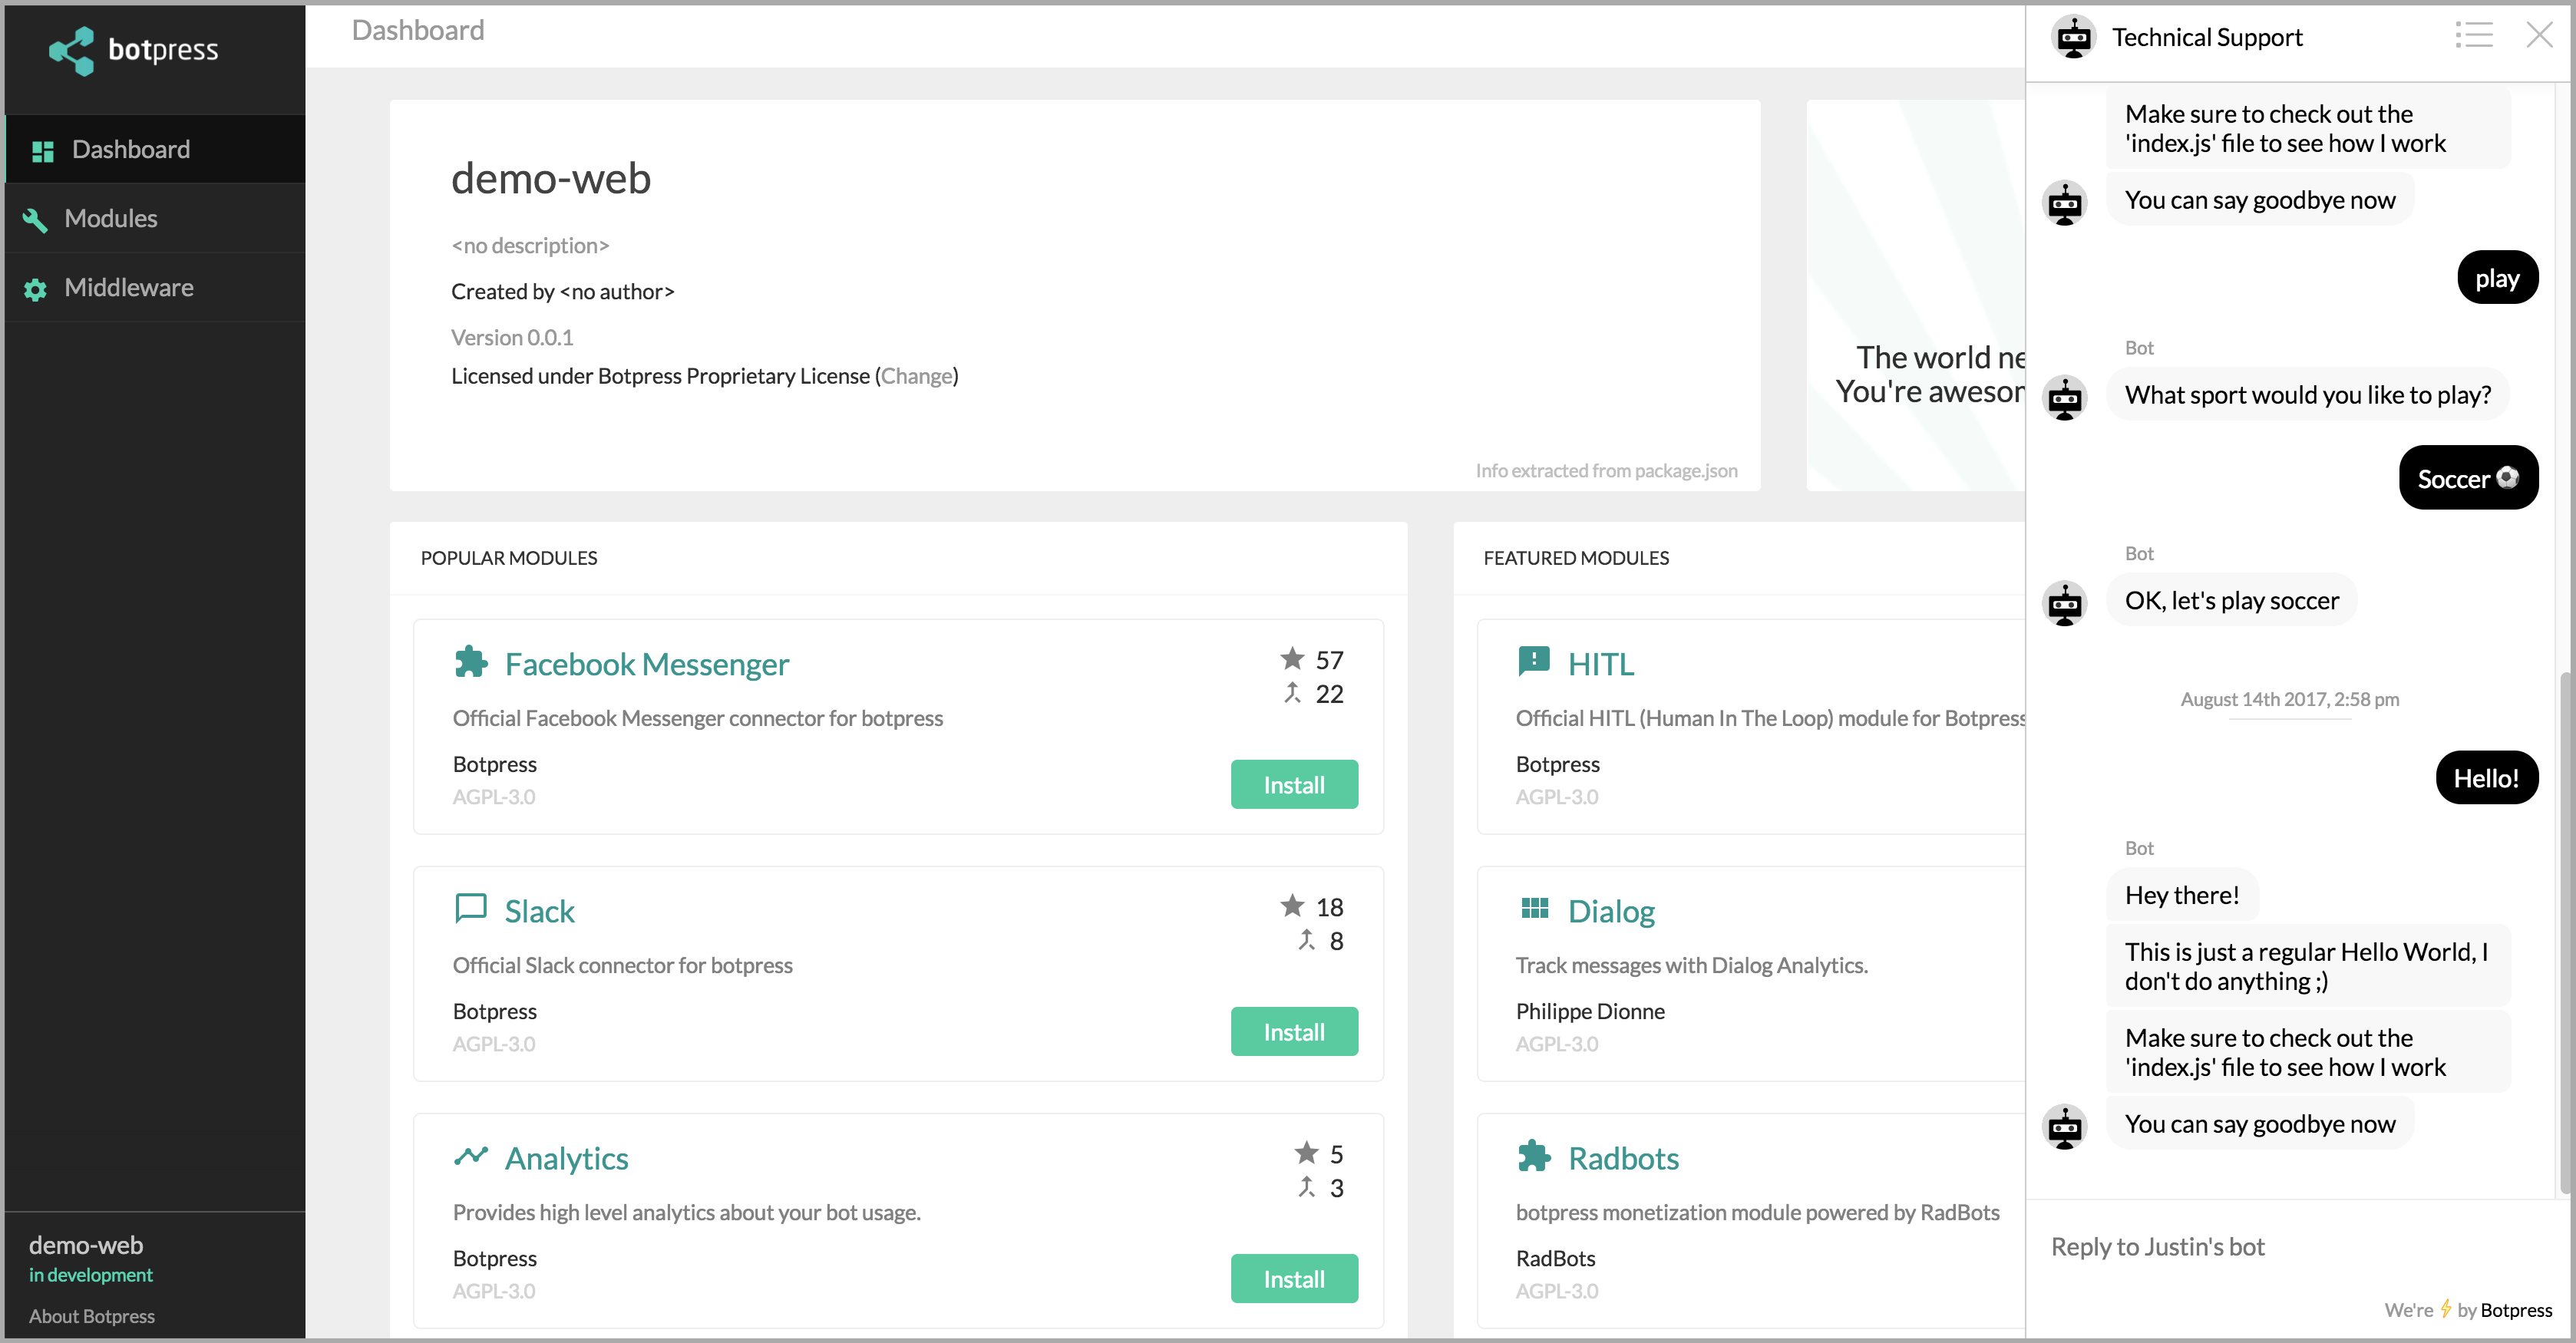Image resolution: width=2576 pixels, height=1343 pixels.
Task: Install the Analytics module
Action: coord(1293,1279)
